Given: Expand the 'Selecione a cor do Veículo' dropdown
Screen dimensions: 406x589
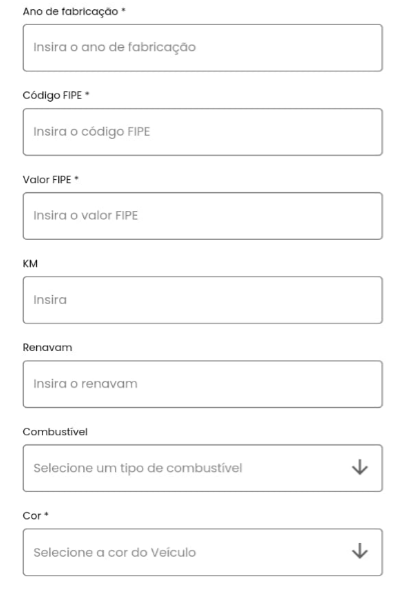Looking at the screenshot, I should coord(203,552).
